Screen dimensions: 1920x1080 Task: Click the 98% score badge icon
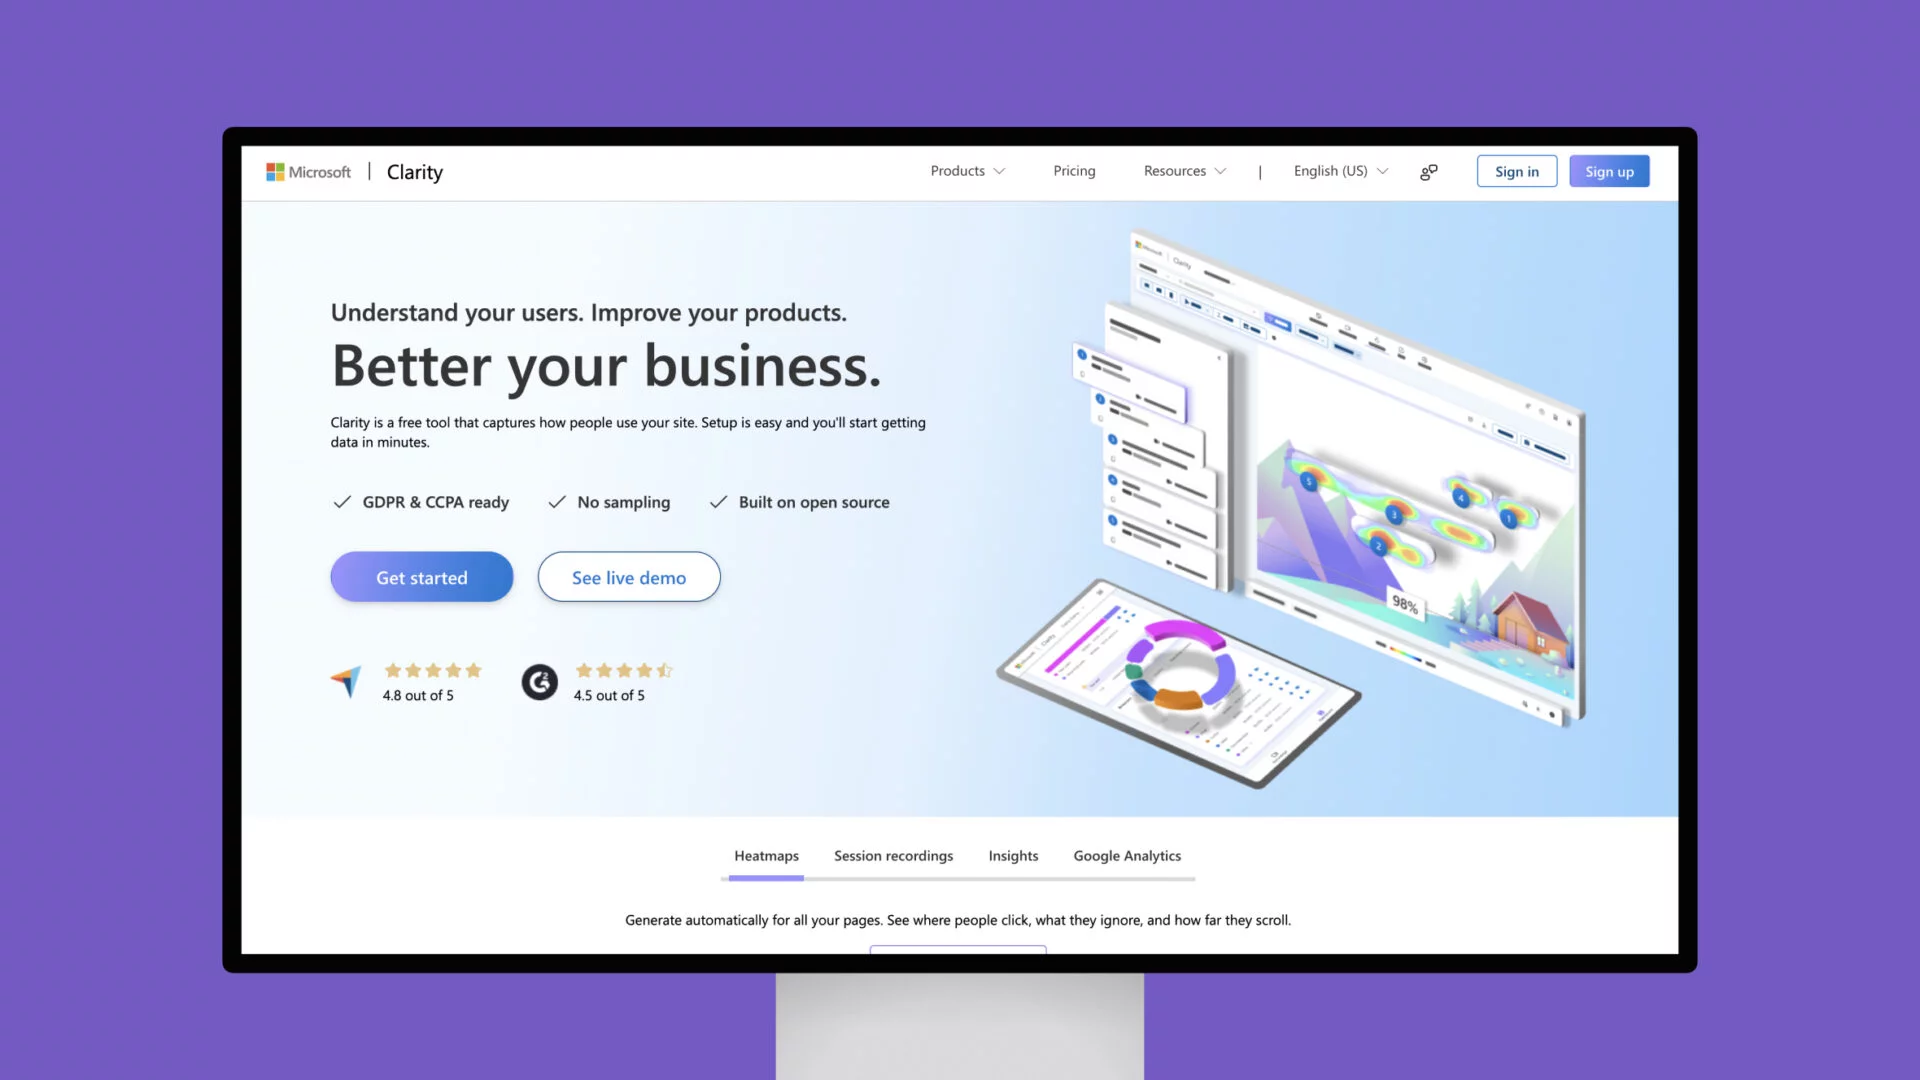(1404, 604)
